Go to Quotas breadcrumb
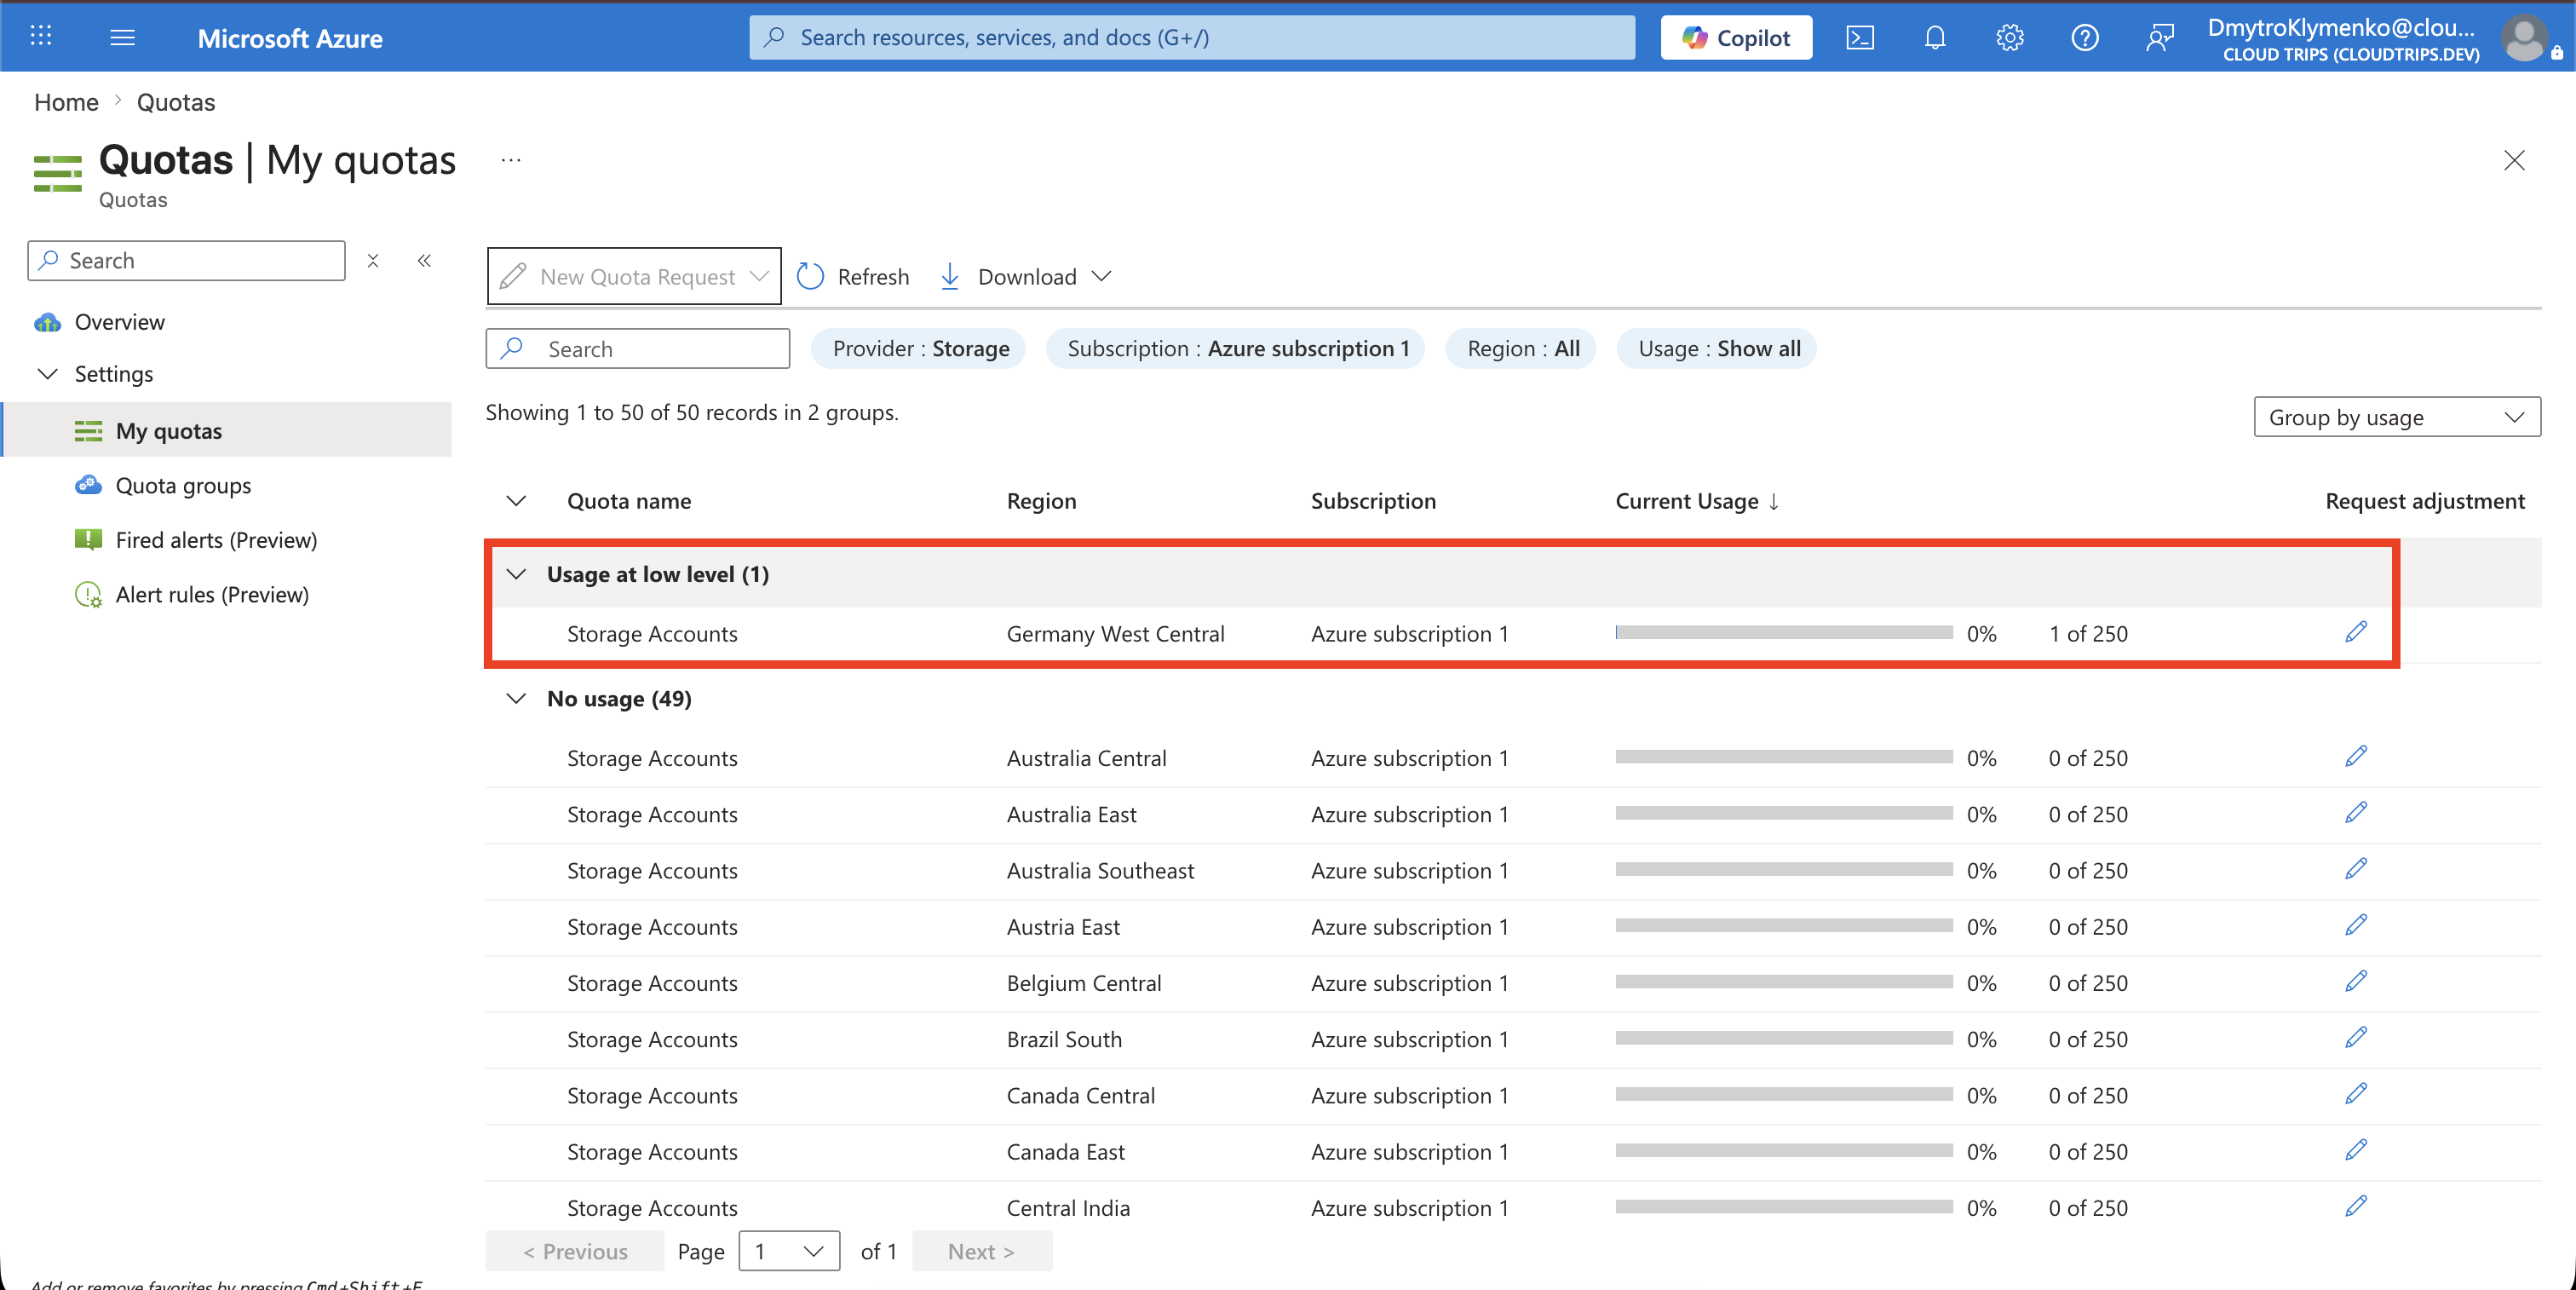This screenshot has height=1290, width=2576. pos(176,102)
